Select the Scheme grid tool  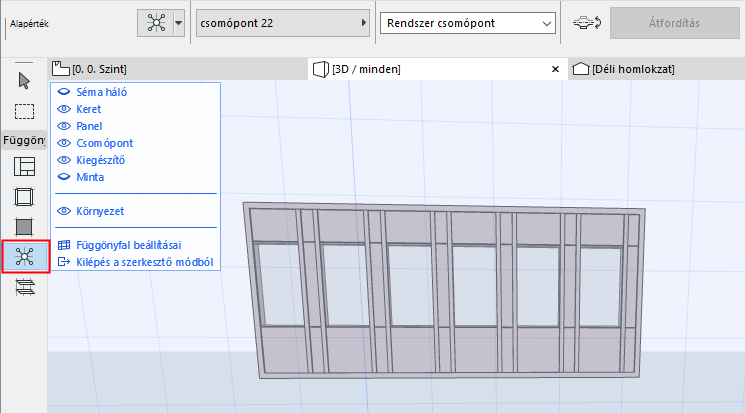(x=24, y=167)
